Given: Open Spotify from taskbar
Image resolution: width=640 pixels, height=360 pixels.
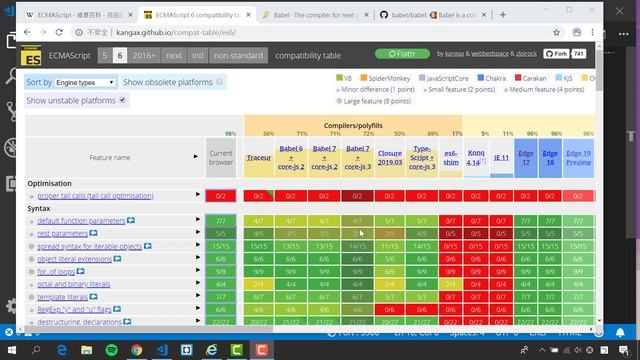Looking at the screenshot, I should (111, 350).
